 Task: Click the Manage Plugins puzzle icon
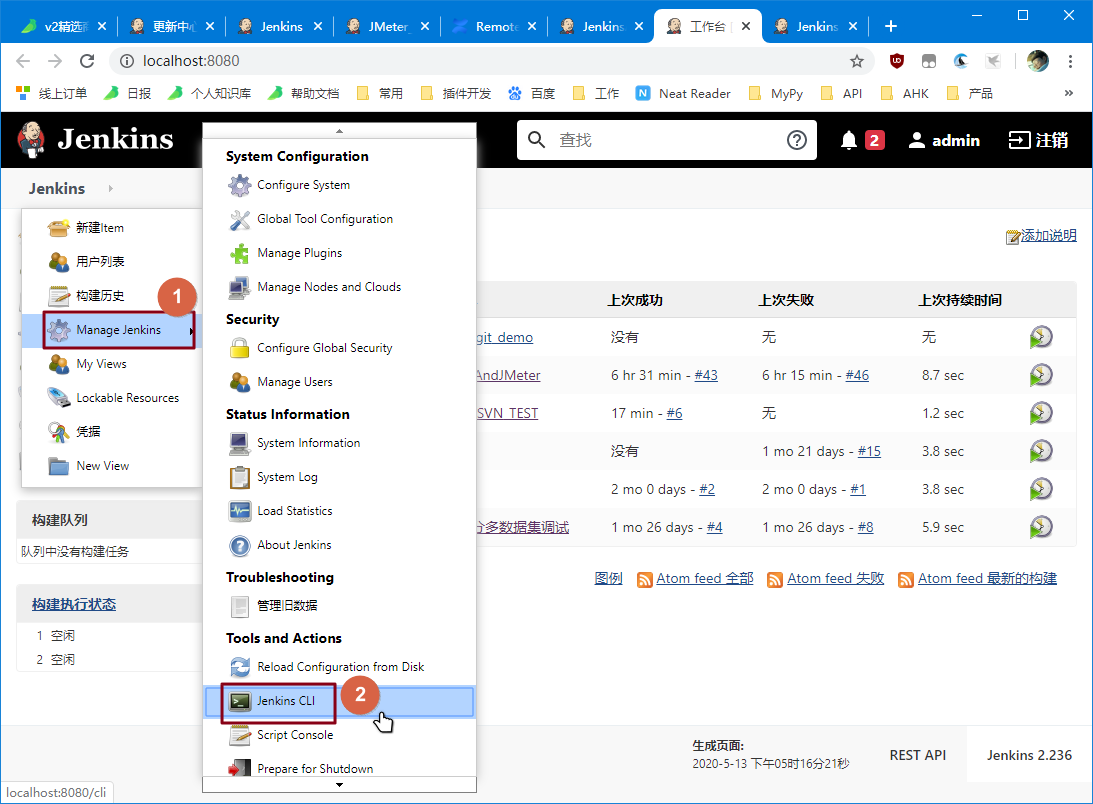tap(240, 254)
